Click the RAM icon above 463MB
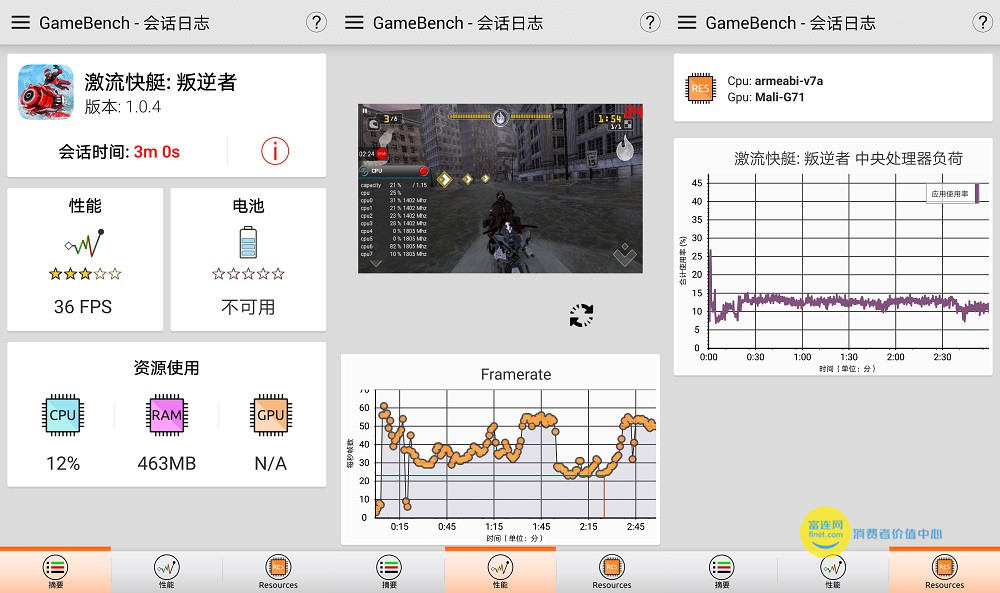Viewport: 1000px width, 593px height. 166,414
